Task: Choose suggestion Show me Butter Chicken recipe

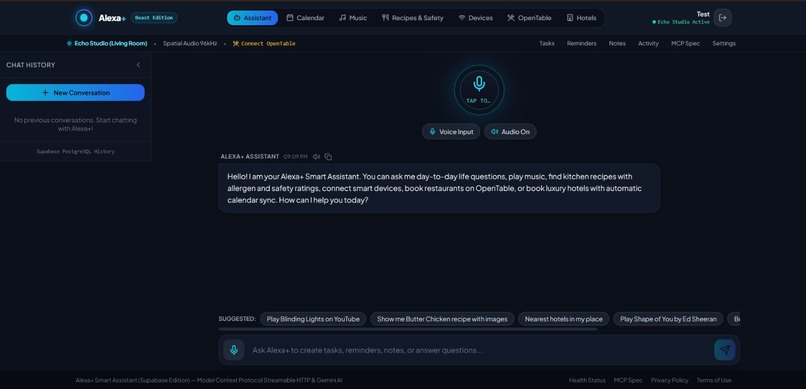Action: coord(442,319)
